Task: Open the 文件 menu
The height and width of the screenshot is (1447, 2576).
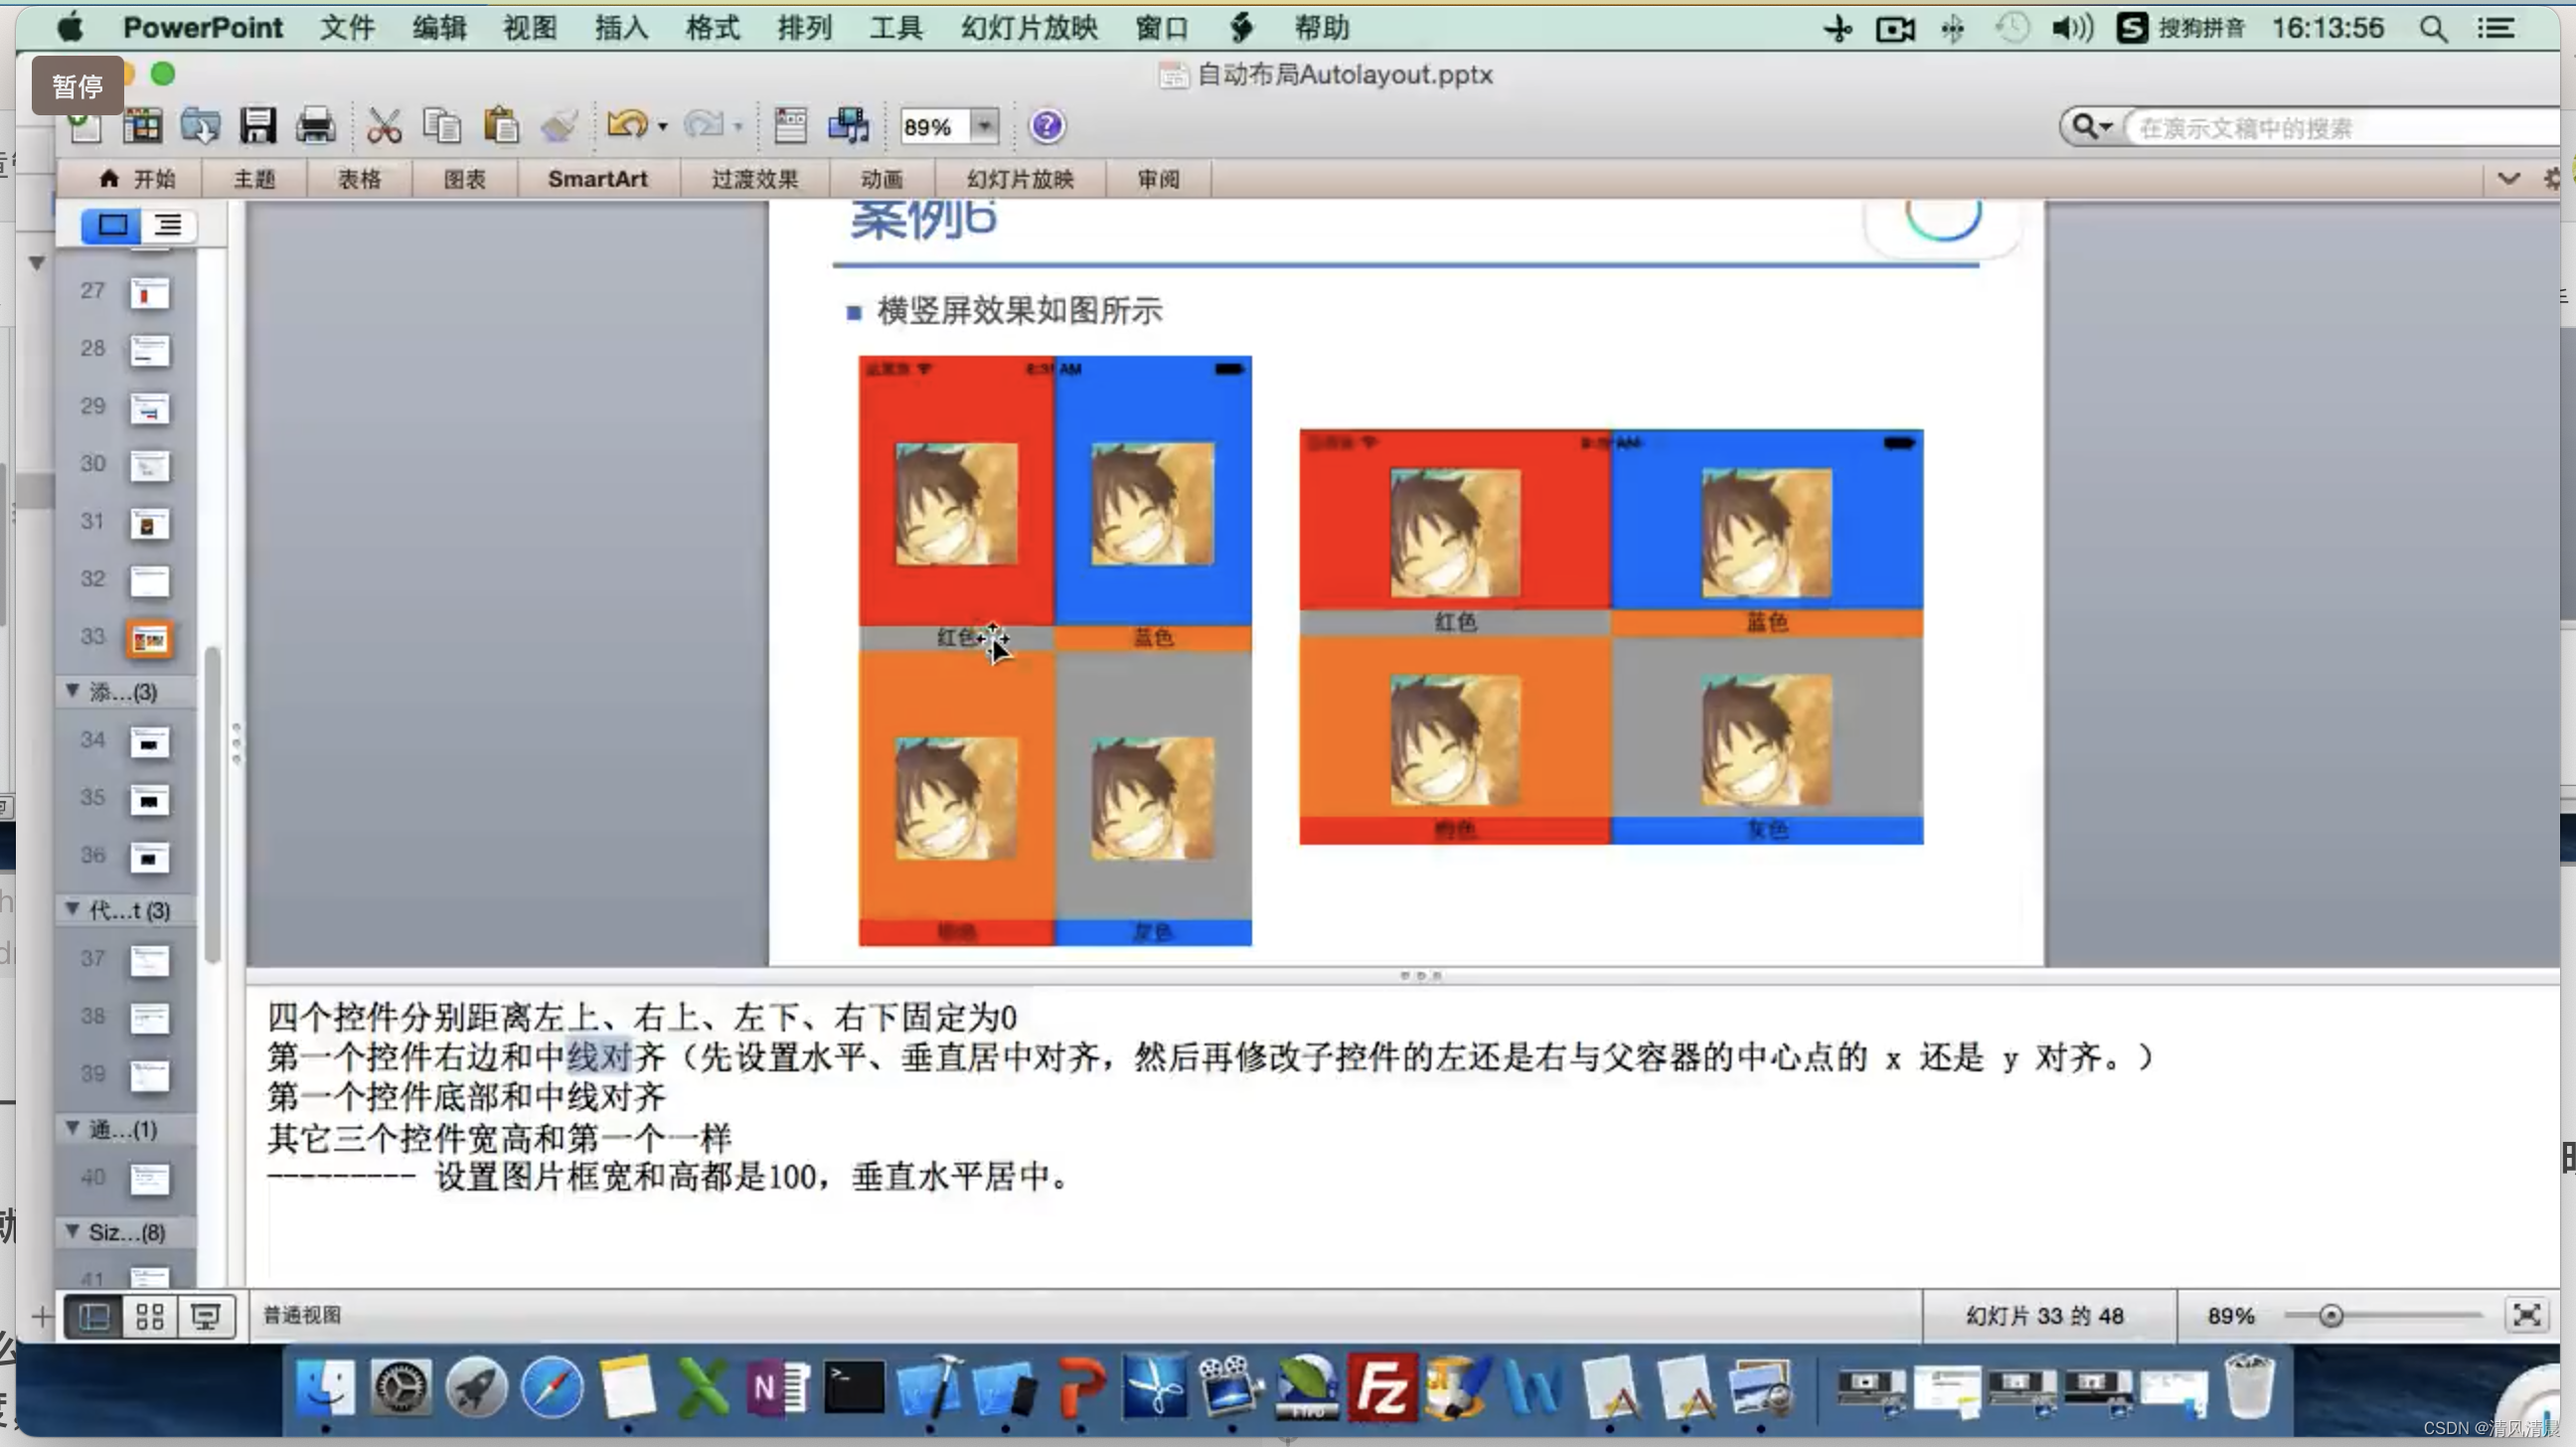Action: 346,28
